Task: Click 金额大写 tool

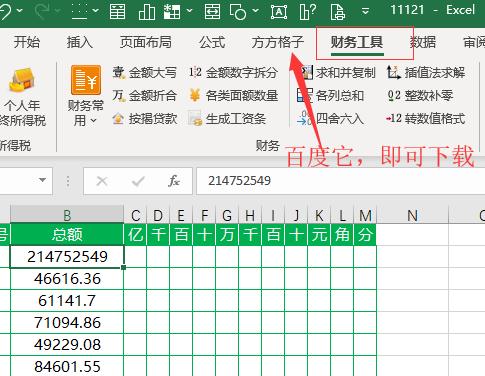Action: coord(144,72)
